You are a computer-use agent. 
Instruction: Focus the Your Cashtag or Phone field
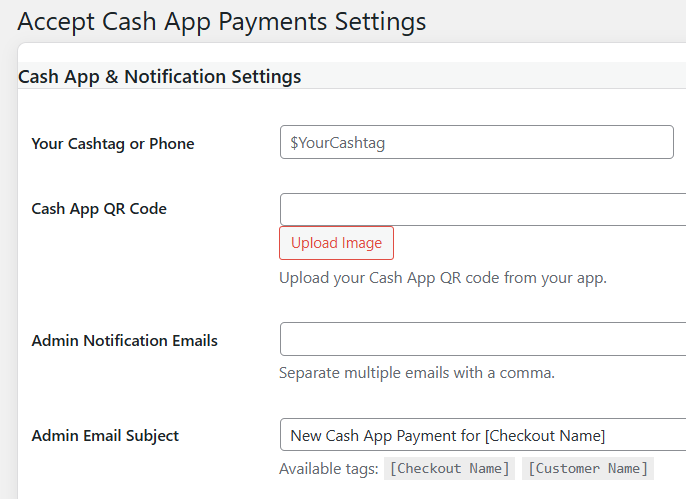pos(476,142)
